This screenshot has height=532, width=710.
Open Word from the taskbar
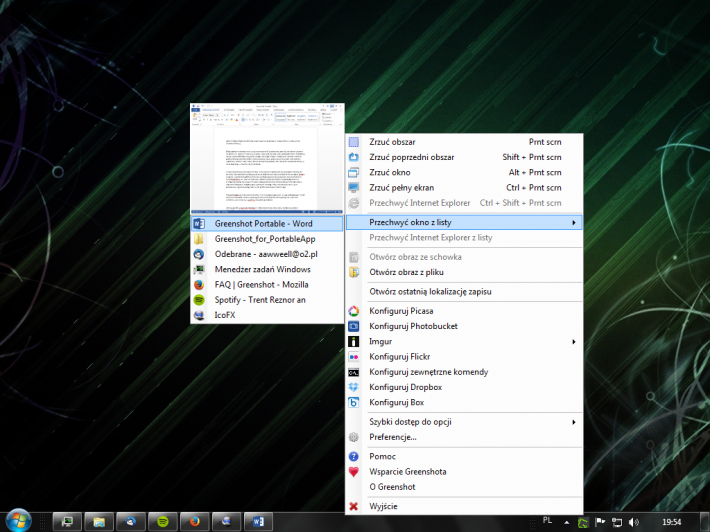click(259, 522)
